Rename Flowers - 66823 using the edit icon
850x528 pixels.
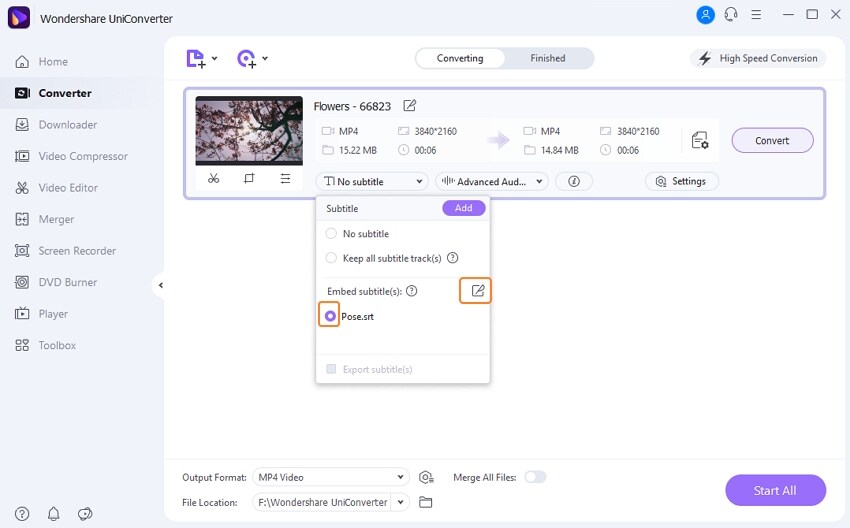(410, 106)
